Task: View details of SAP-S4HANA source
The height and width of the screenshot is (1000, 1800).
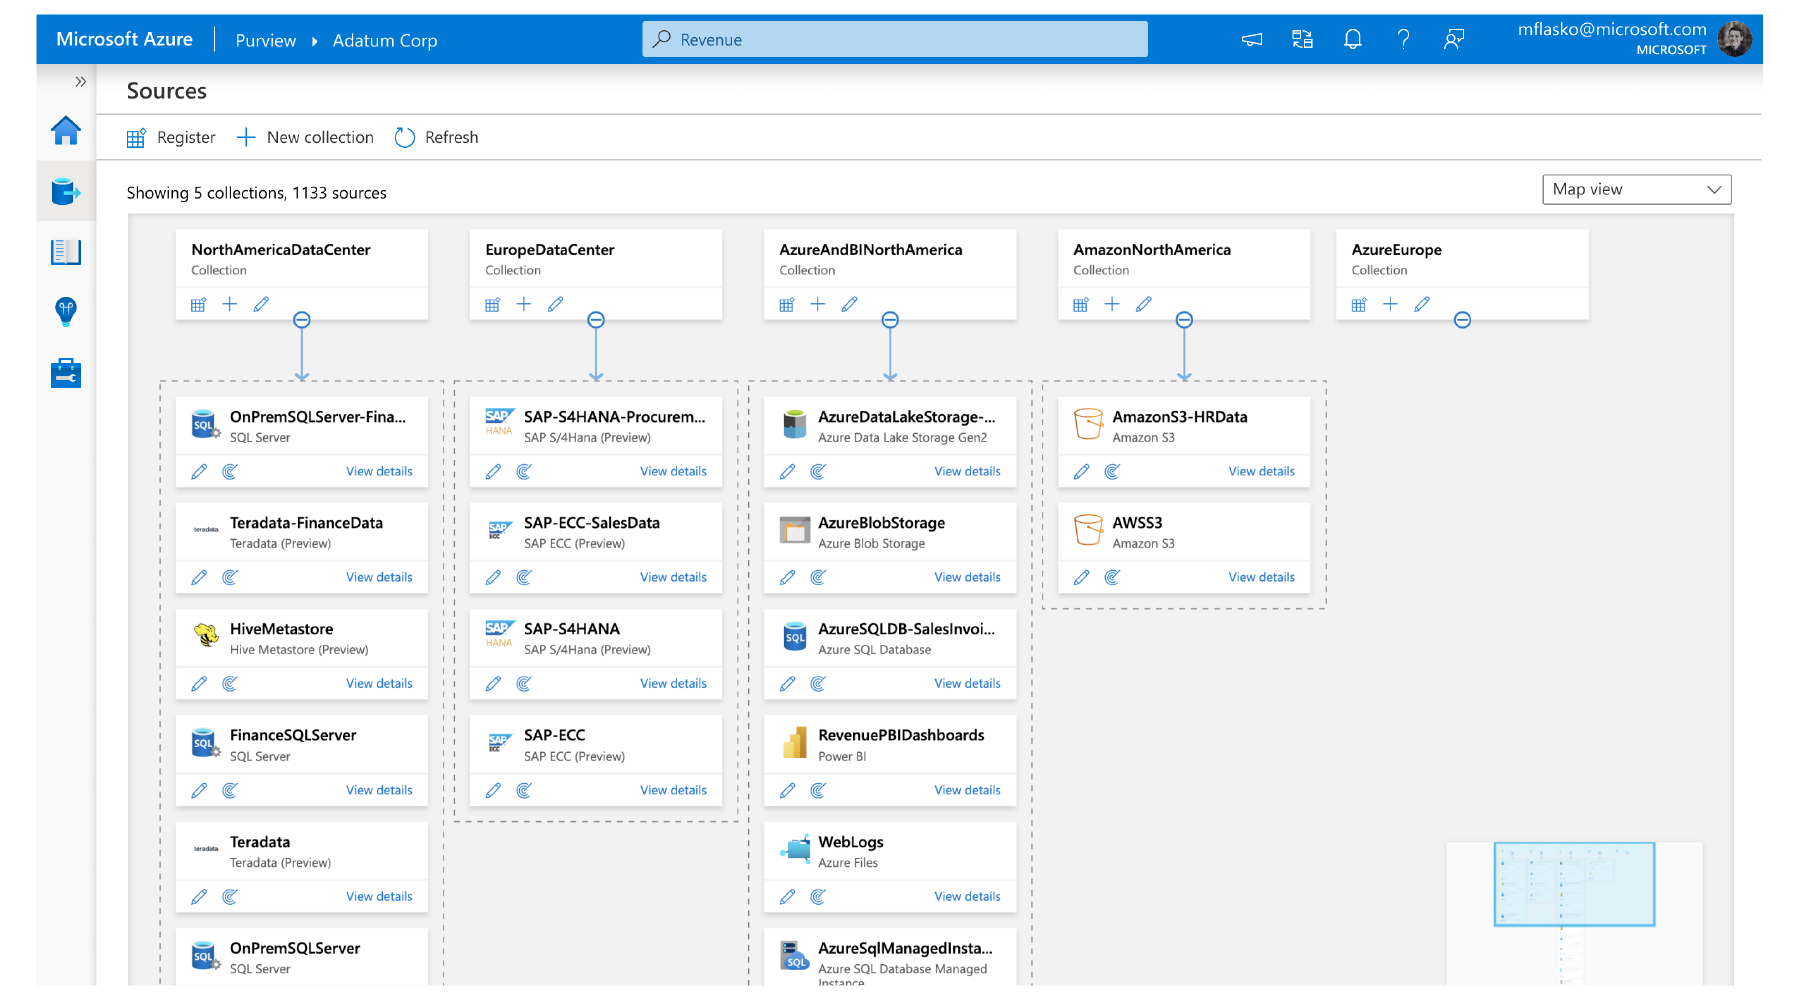Action: 673,683
